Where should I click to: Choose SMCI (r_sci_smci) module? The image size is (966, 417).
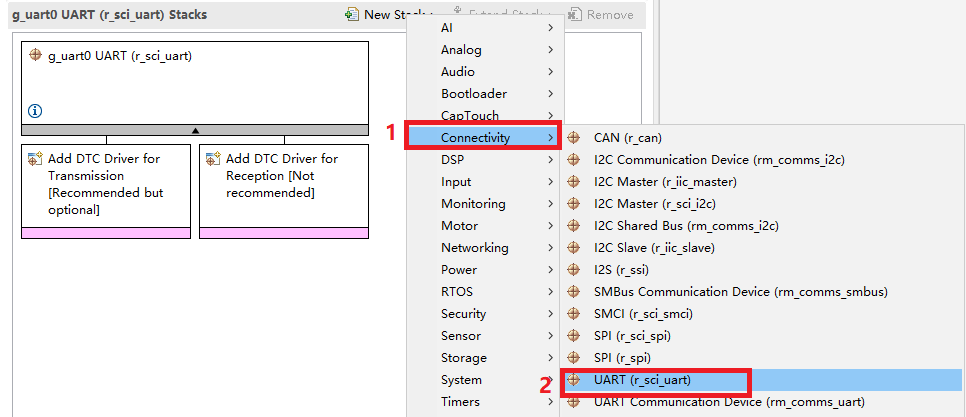click(762, 314)
